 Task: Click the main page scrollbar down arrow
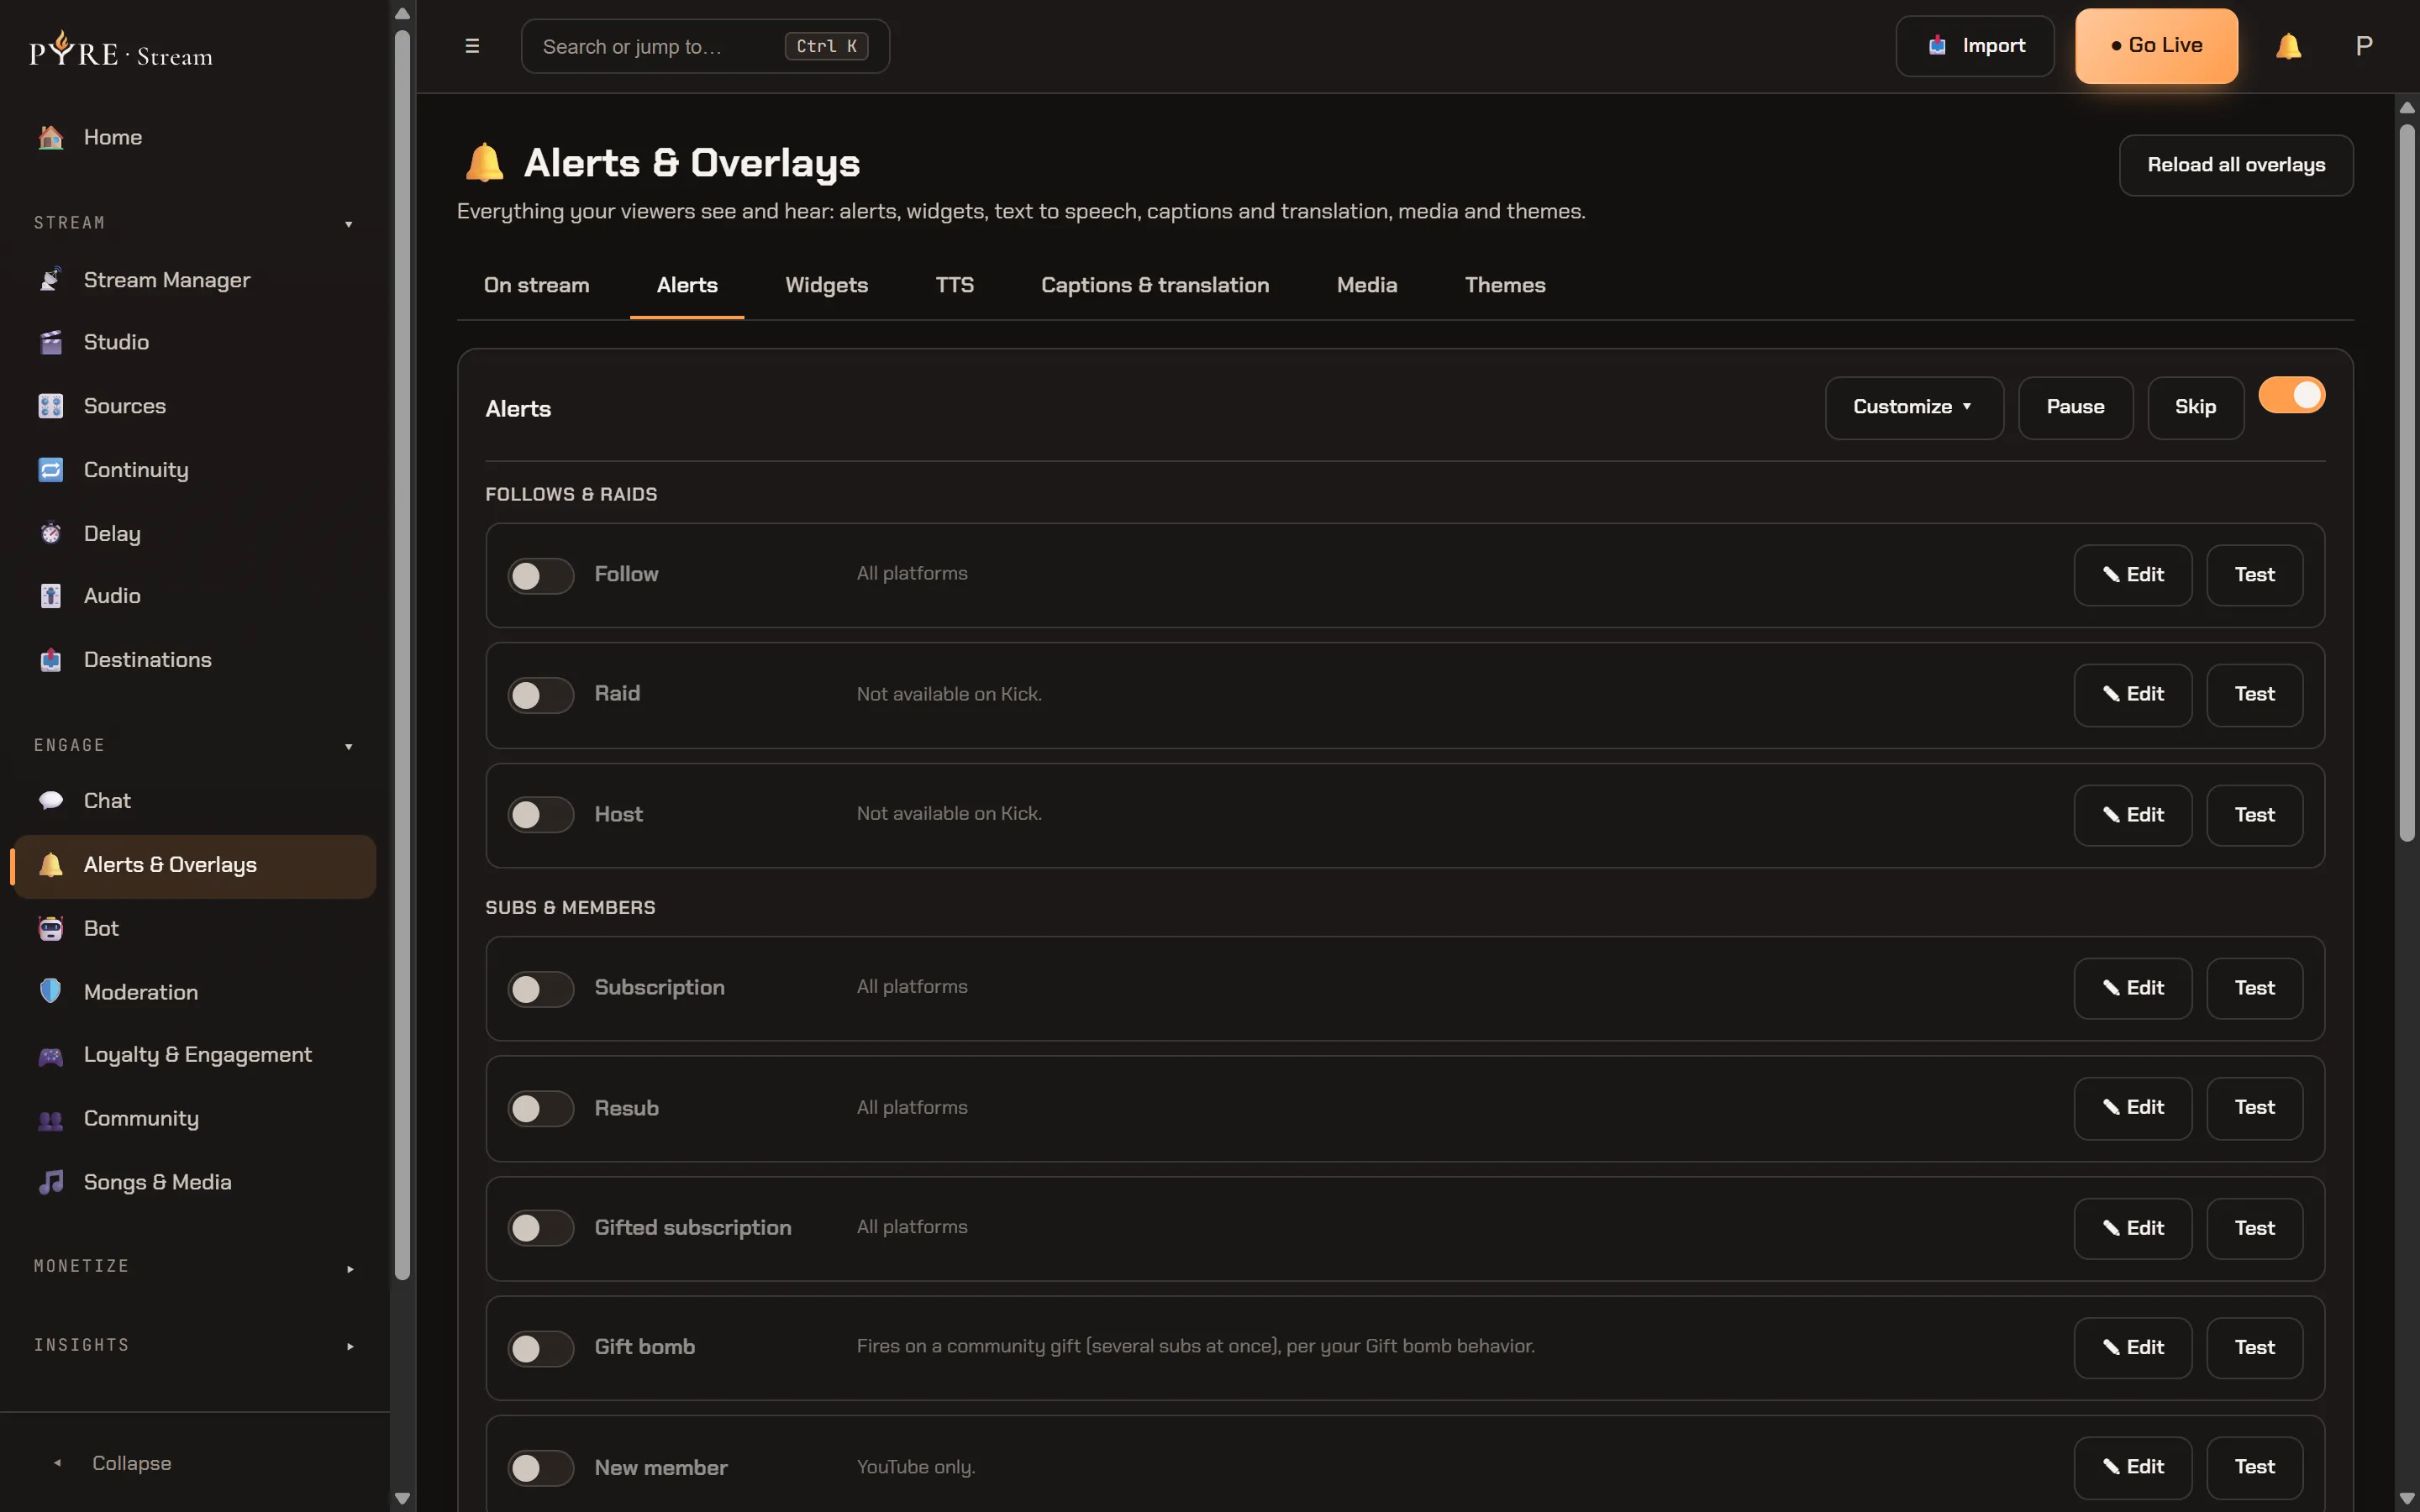pyautogui.click(x=2407, y=1498)
